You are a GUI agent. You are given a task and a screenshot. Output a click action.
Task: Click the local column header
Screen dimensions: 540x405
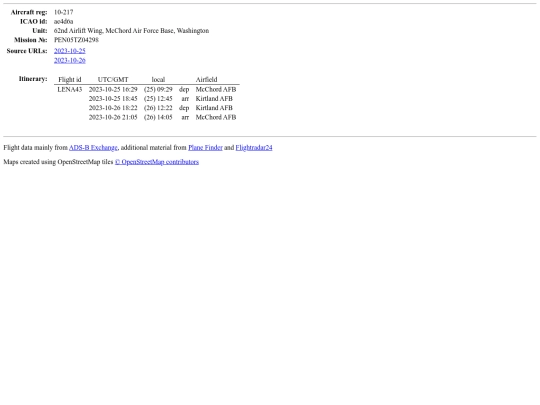coord(158,80)
